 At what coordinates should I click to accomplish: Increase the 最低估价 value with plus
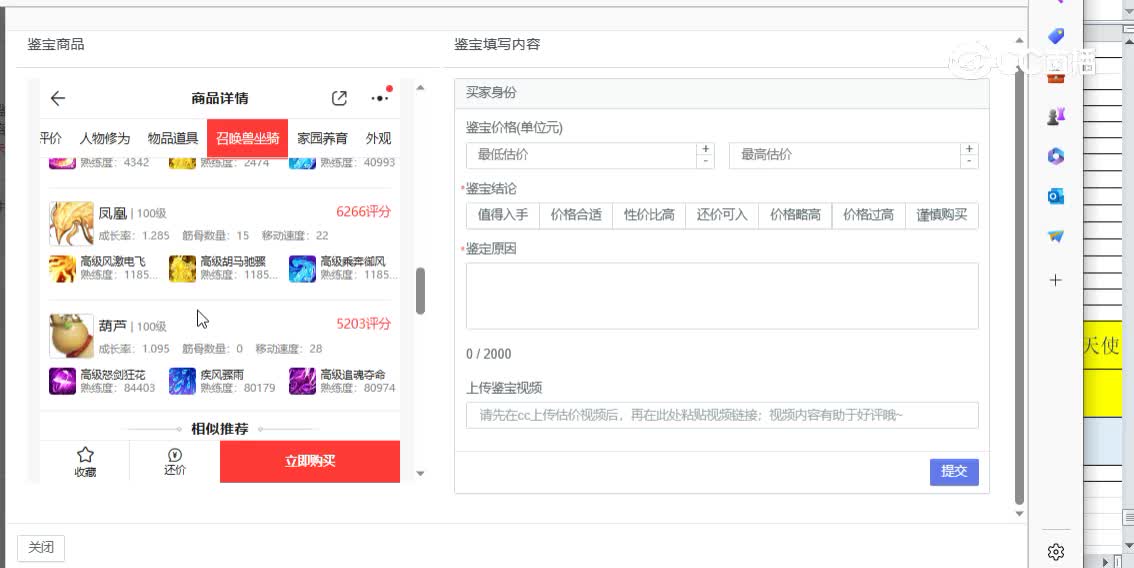pos(706,148)
